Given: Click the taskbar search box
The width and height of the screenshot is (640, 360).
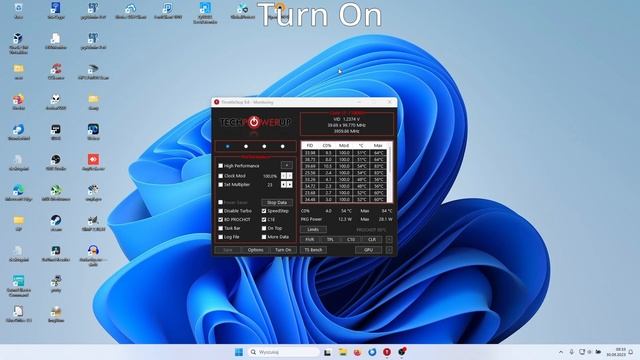Looking at the screenshot, I should [x=284, y=352].
